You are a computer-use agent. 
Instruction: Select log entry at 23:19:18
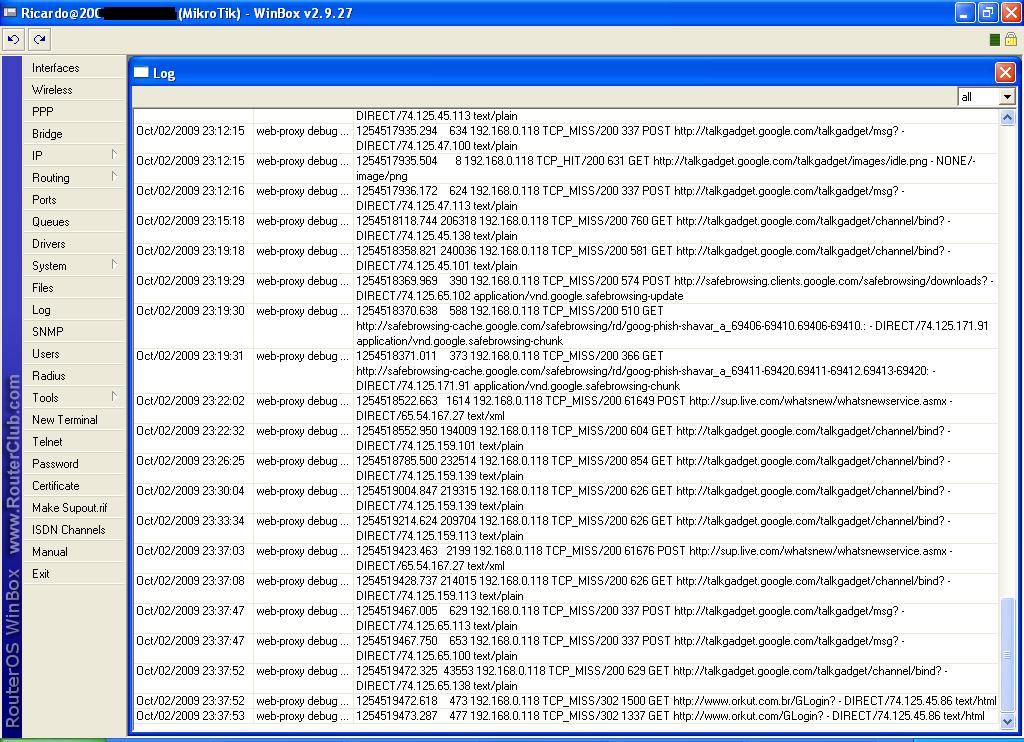coord(566,259)
